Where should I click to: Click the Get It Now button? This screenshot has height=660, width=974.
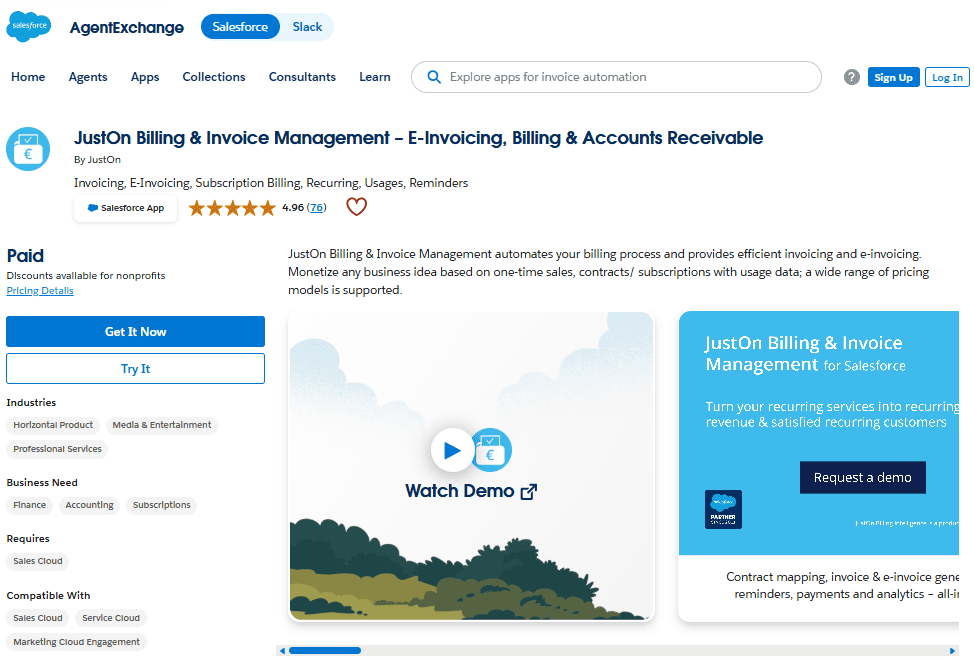tap(135, 332)
